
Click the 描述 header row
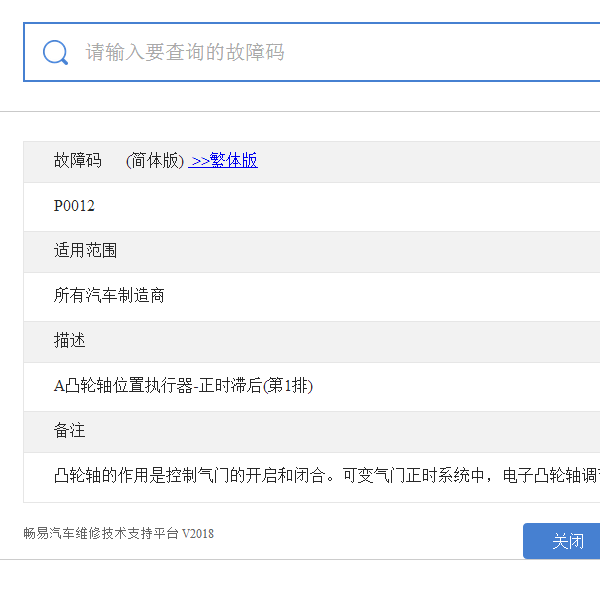point(312,342)
